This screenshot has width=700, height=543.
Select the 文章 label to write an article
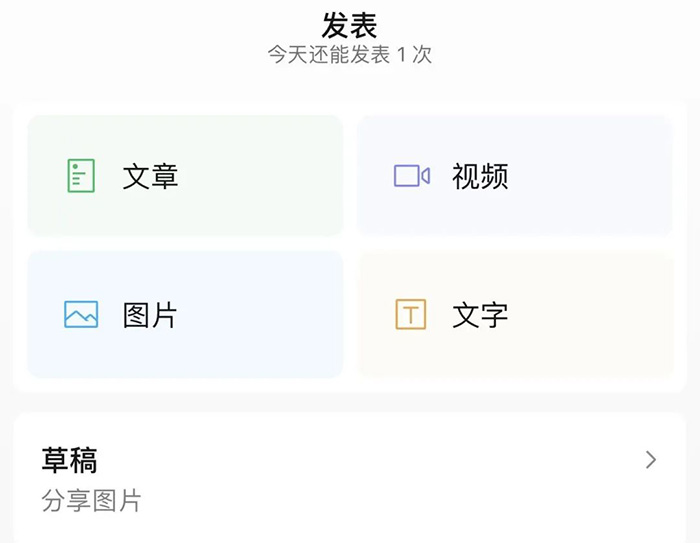pos(150,177)
